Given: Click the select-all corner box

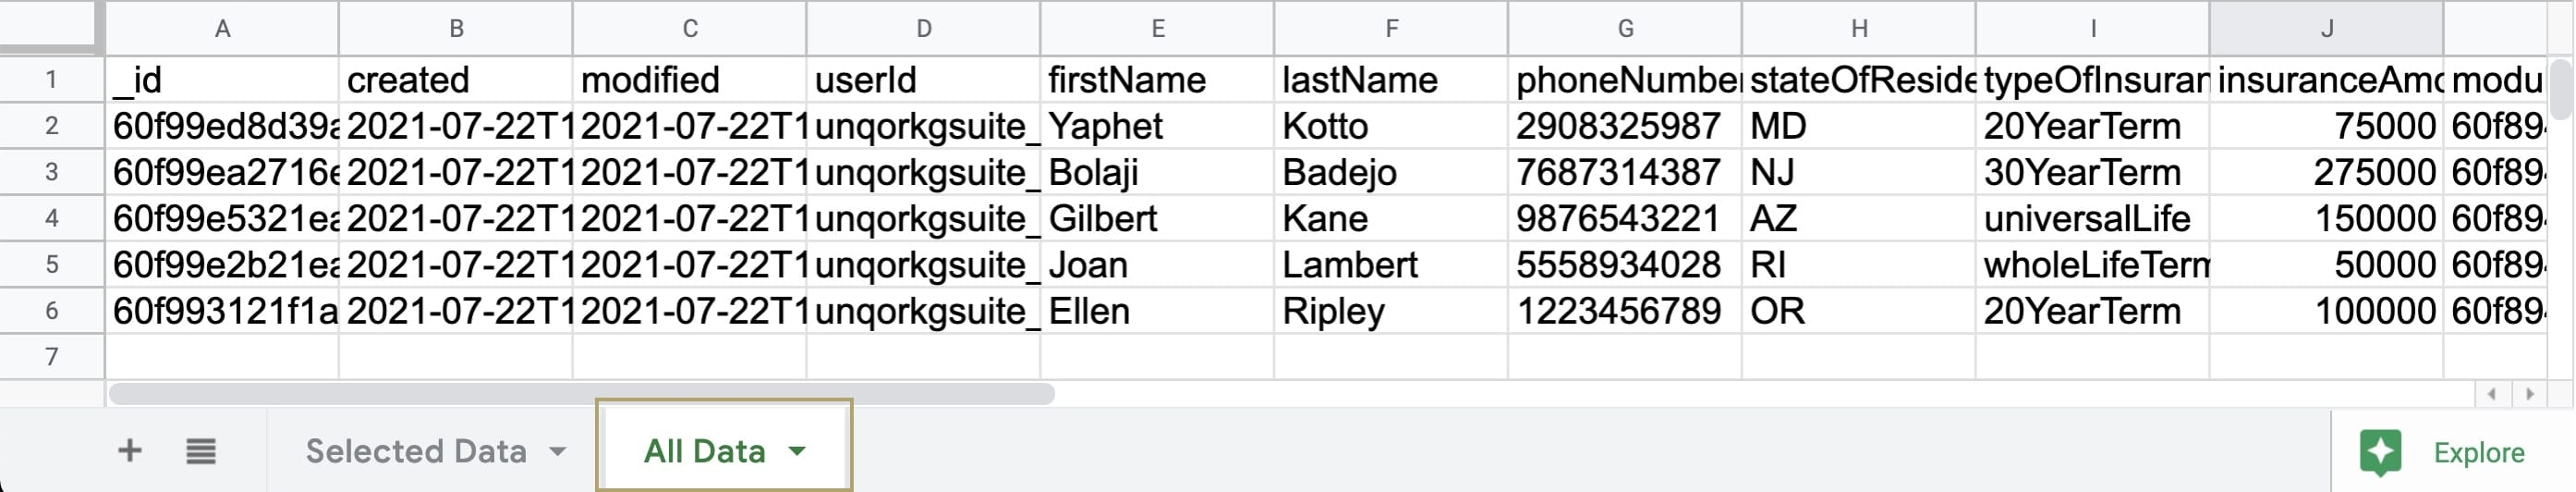Looking at the screenshot, I should (x=51, y=26).
